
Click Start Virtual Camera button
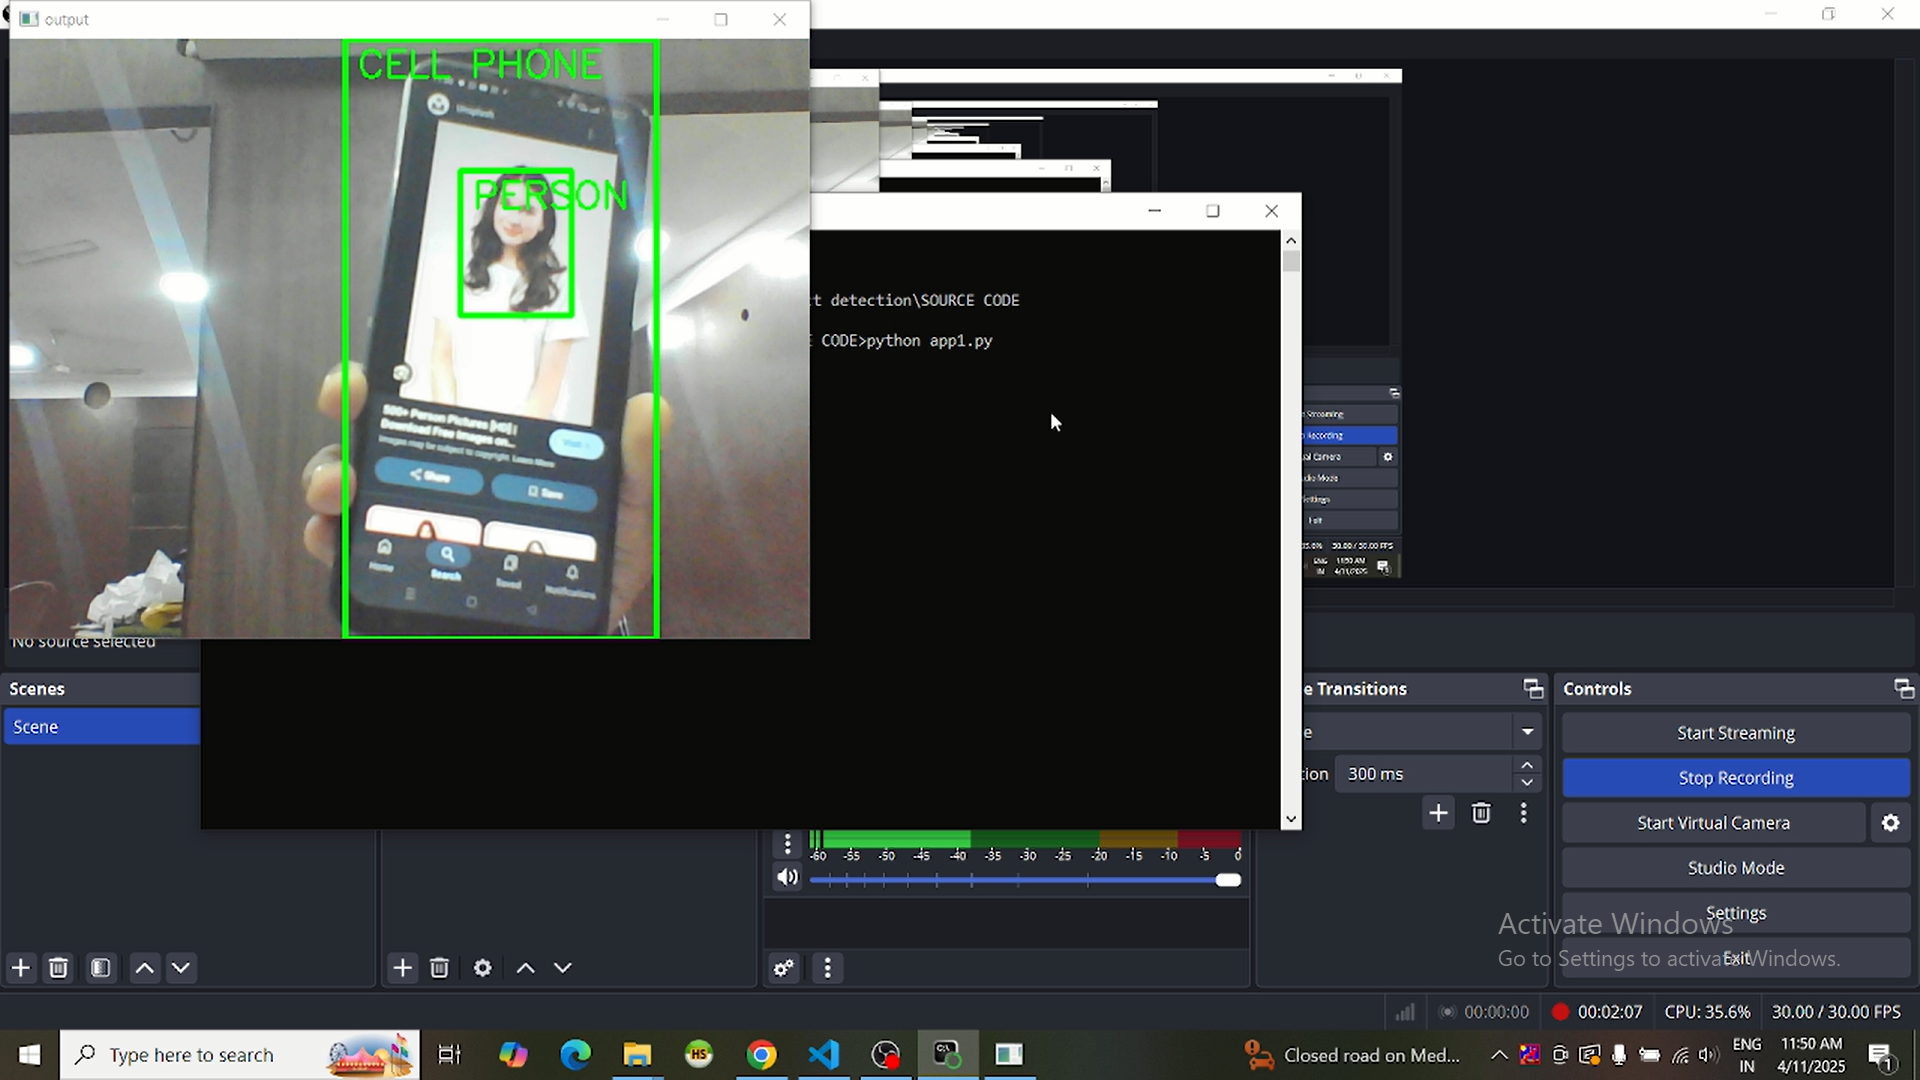pos(1714,823)
